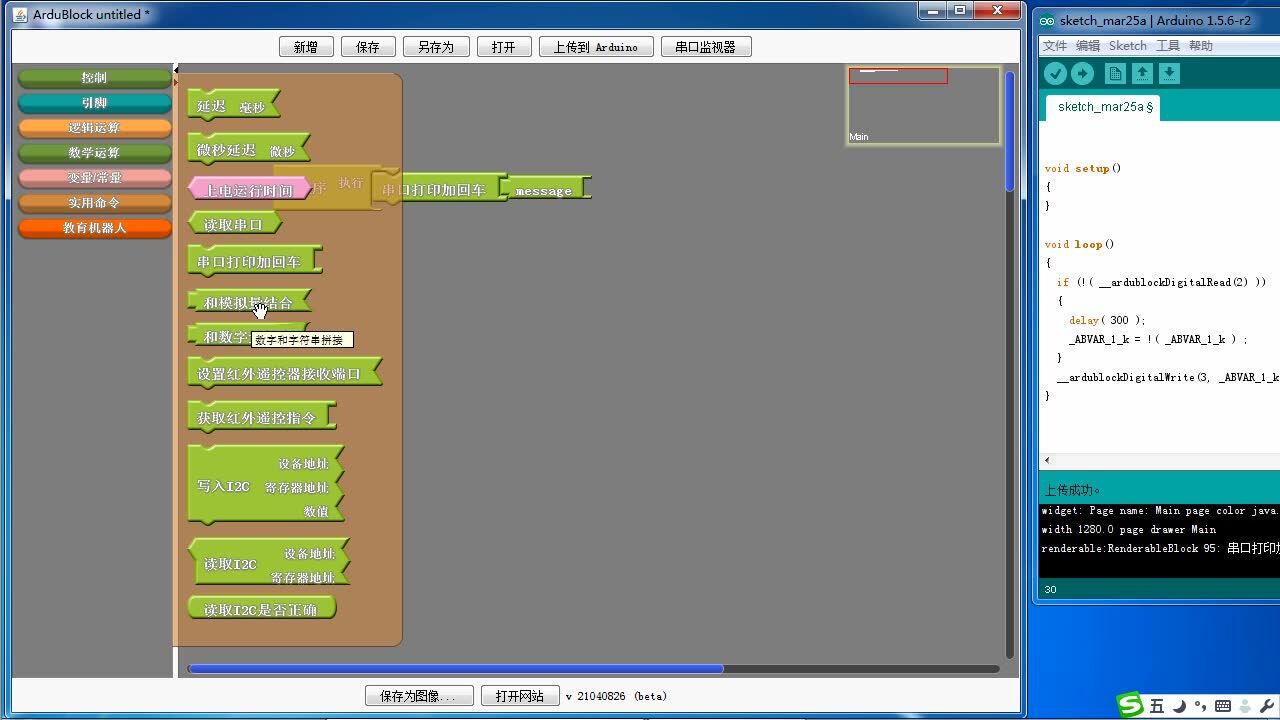
Task: Open the 文件 menu in Arduino
Action: click(1055, 46)
